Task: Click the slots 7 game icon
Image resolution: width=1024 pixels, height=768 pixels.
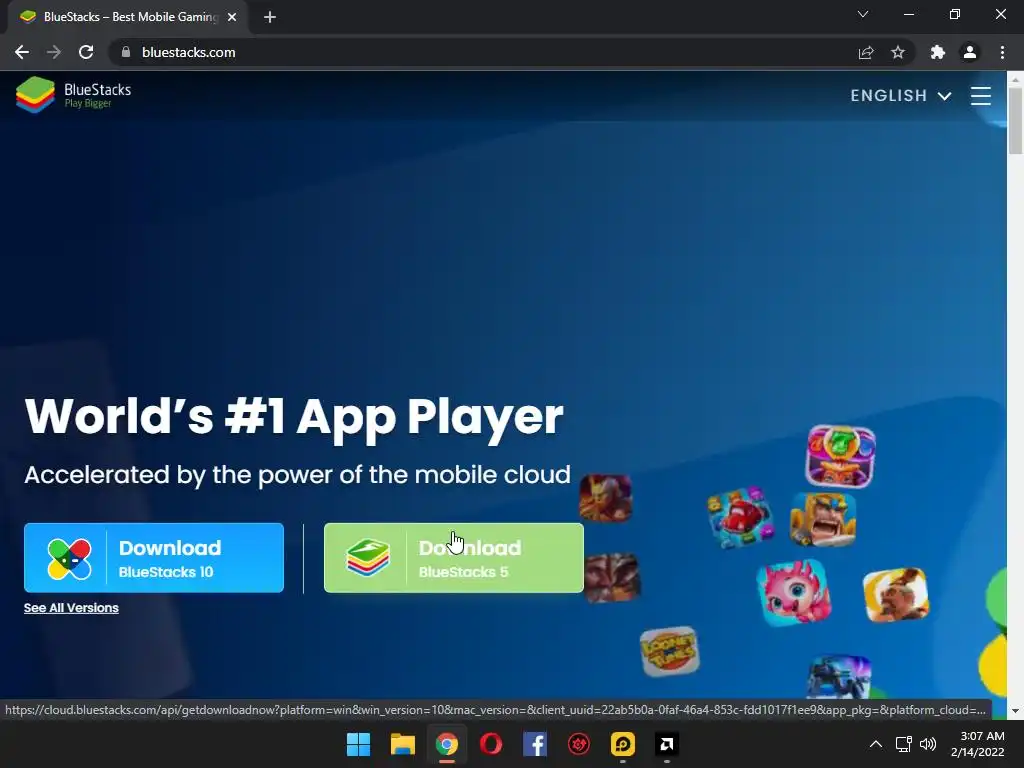Action: pyautogui.click(x=840, y=456)
